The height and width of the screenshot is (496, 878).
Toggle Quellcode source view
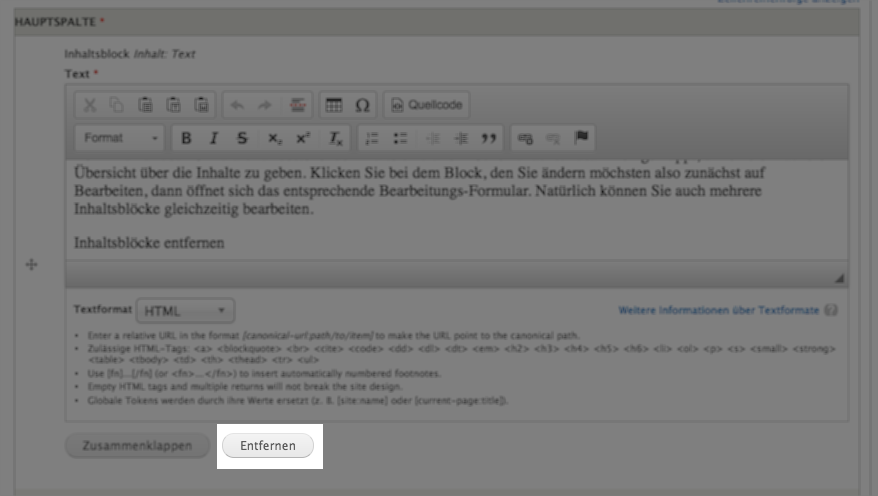427,105
